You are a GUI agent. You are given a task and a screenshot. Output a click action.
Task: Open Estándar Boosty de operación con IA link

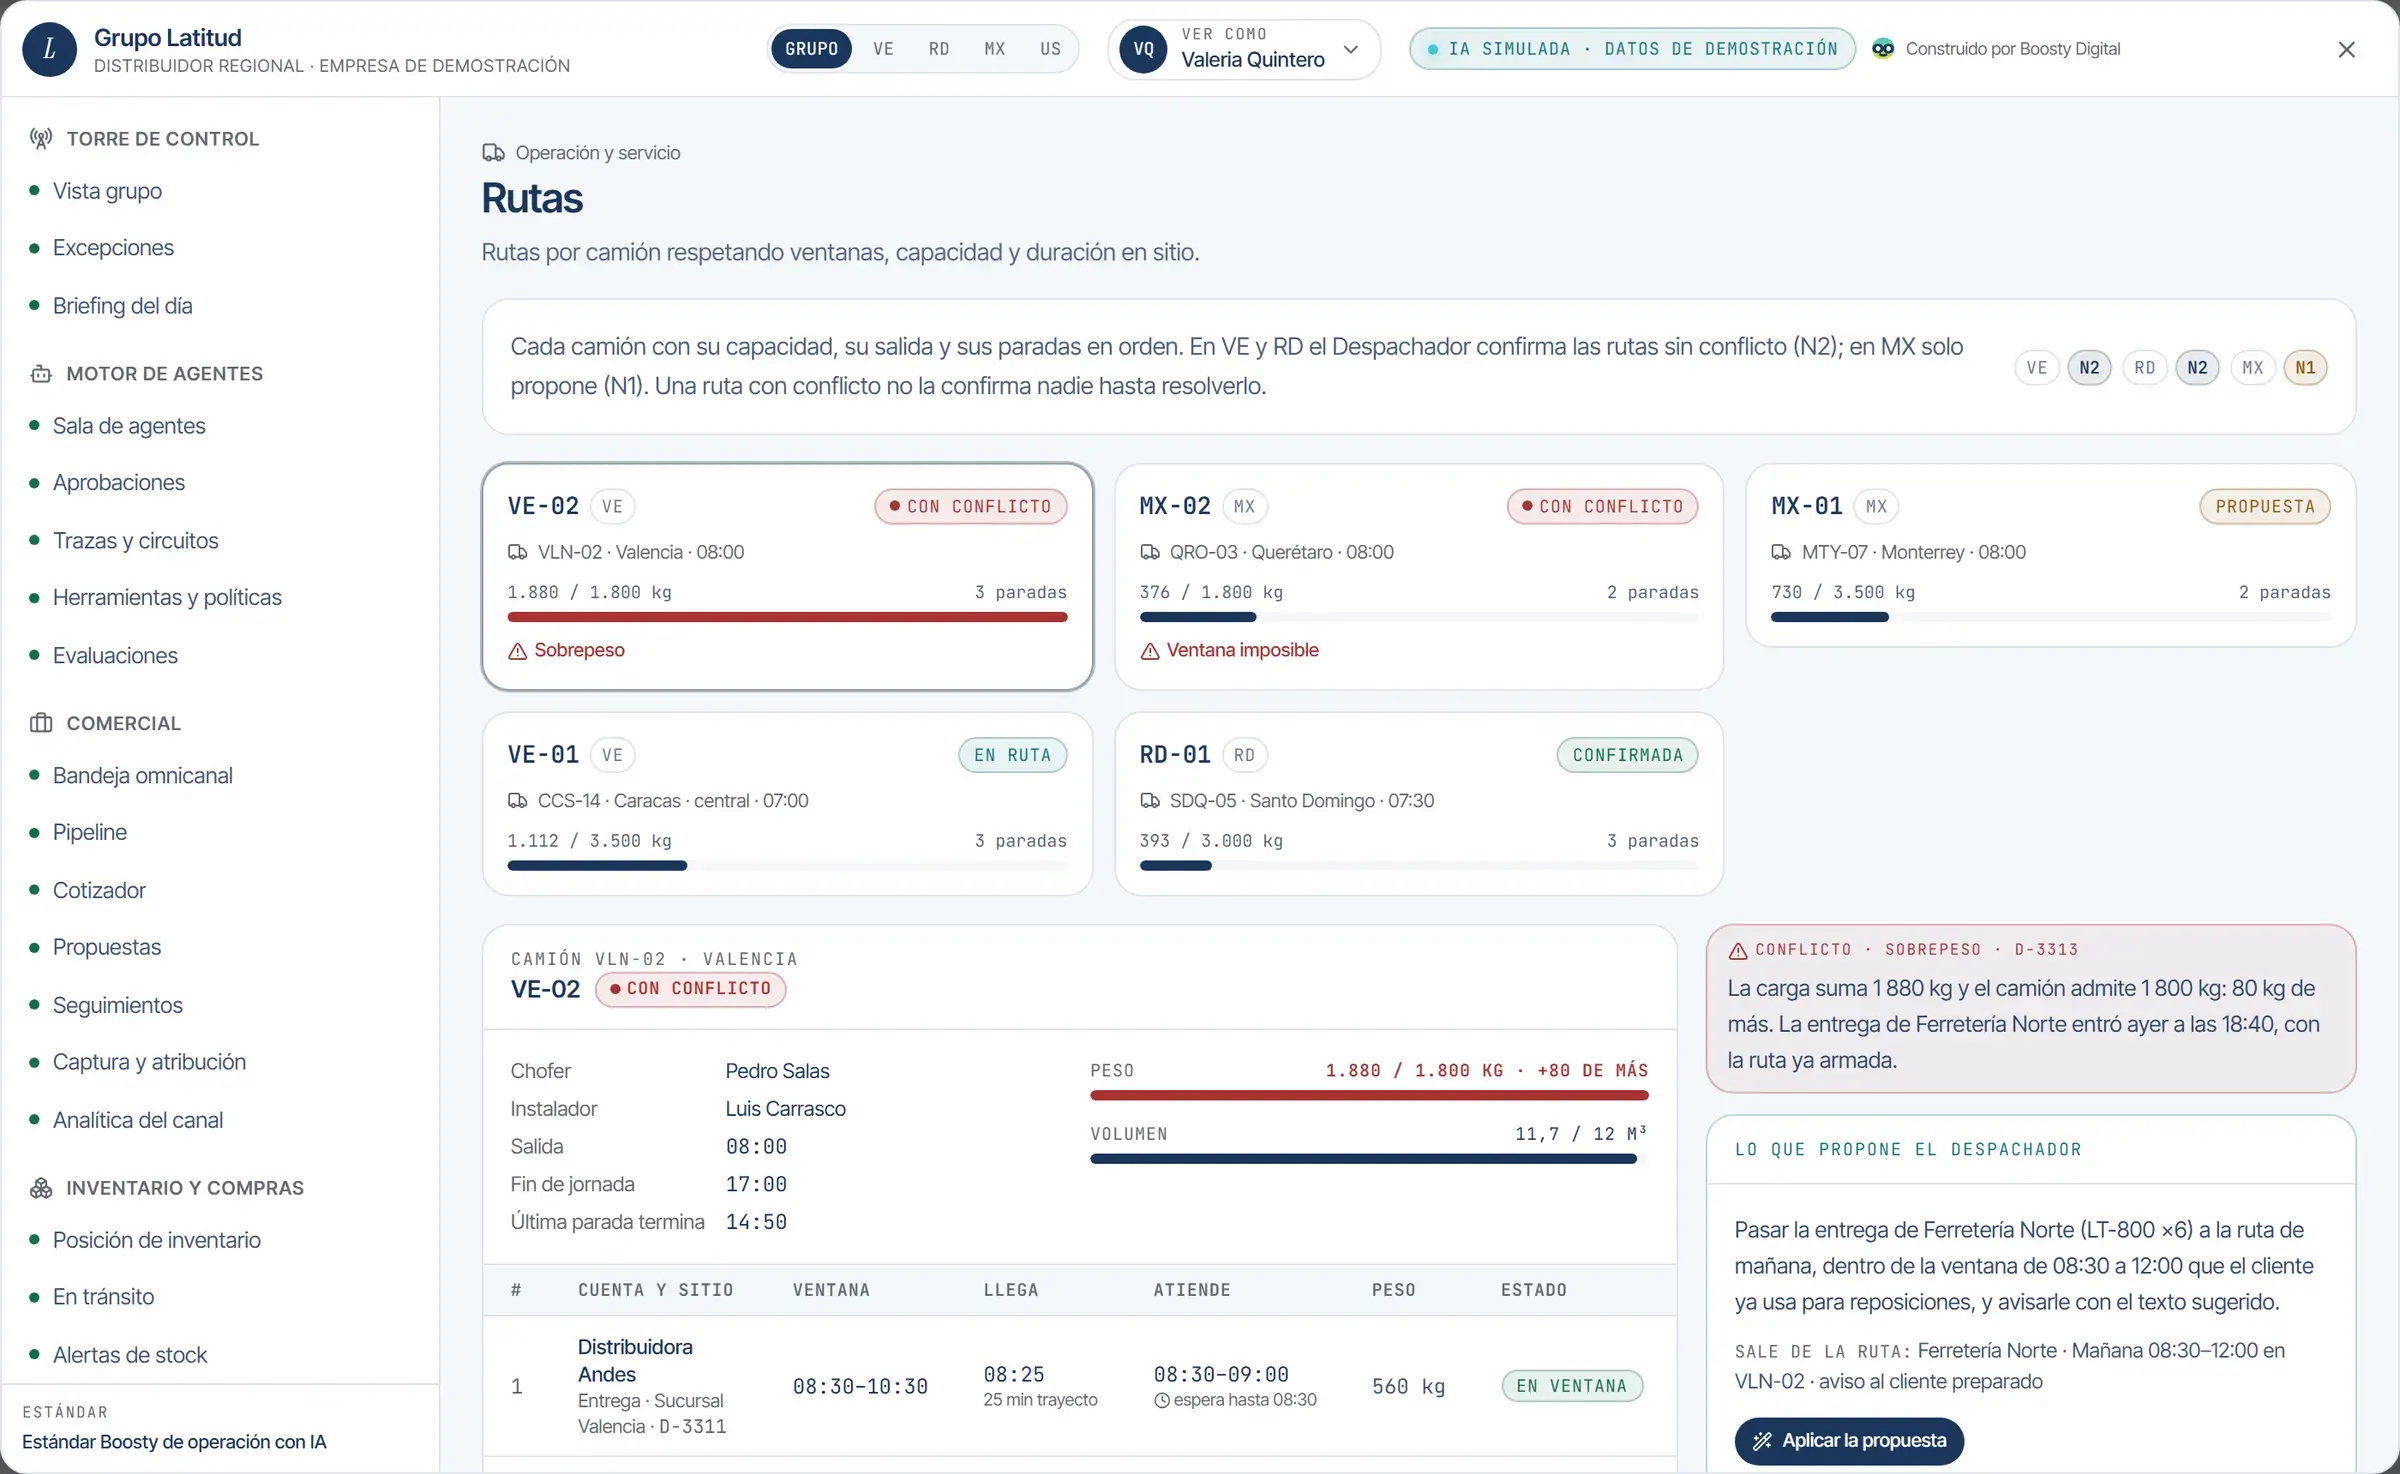(174, 1442)
